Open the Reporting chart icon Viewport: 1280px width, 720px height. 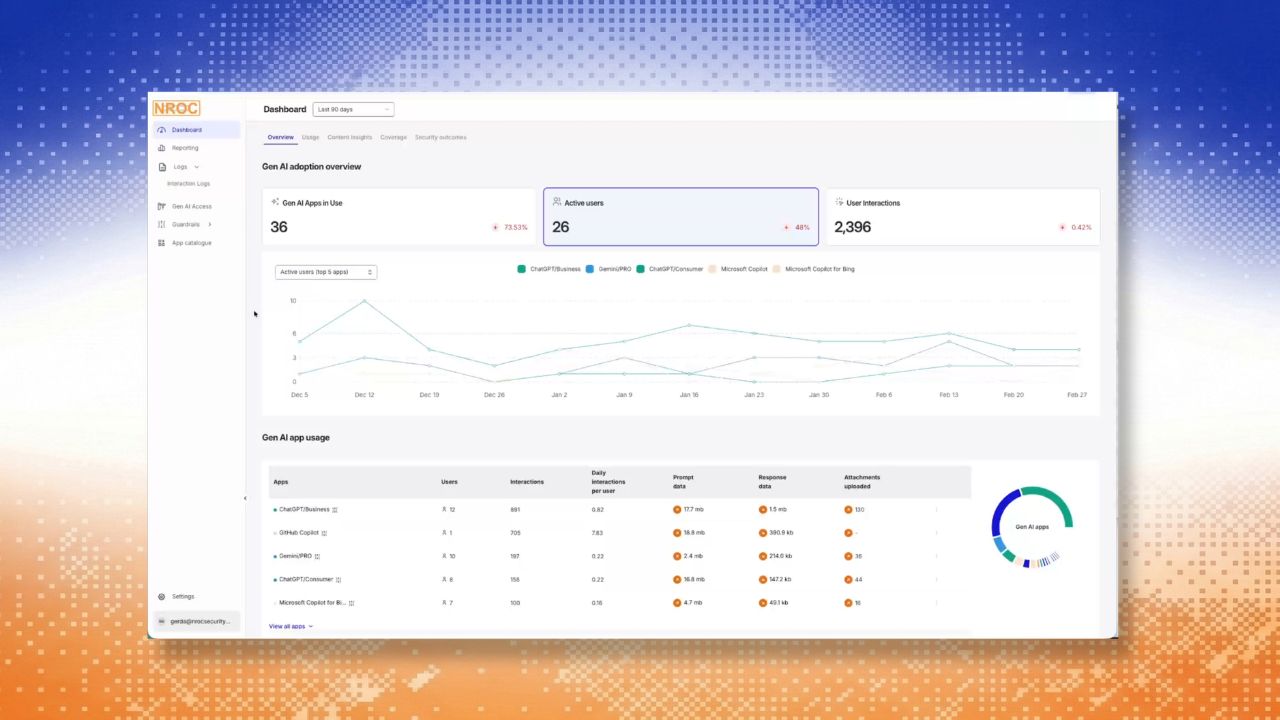(162, 148)
